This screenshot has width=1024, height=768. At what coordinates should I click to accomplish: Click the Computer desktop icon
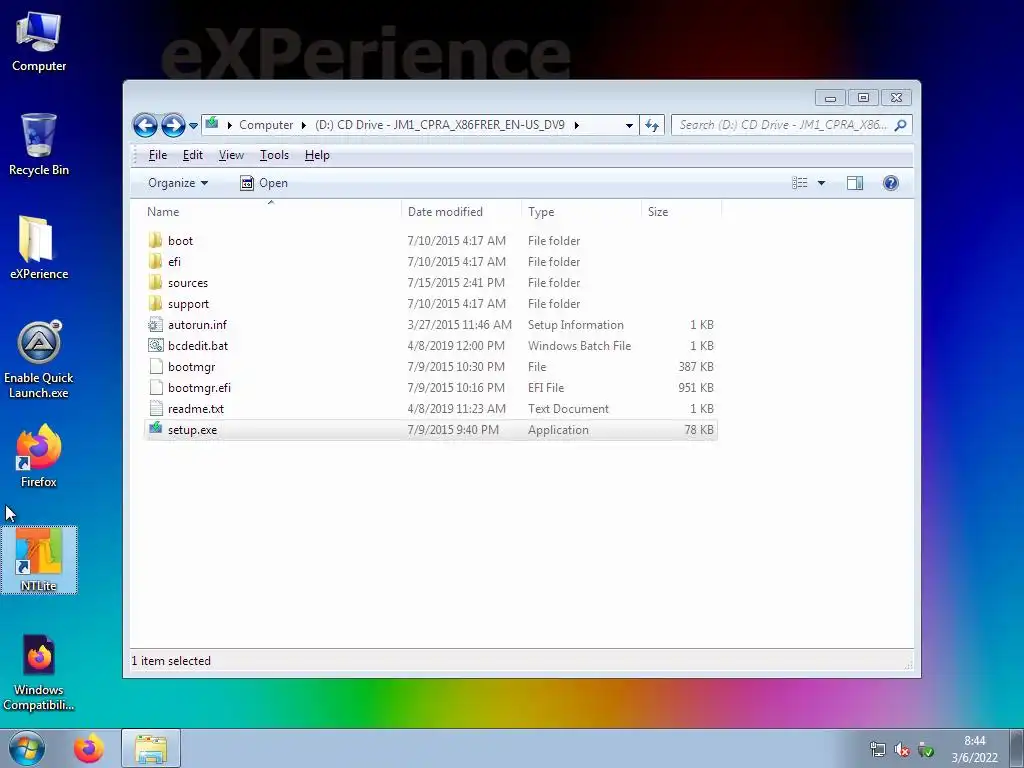point(39,42)
